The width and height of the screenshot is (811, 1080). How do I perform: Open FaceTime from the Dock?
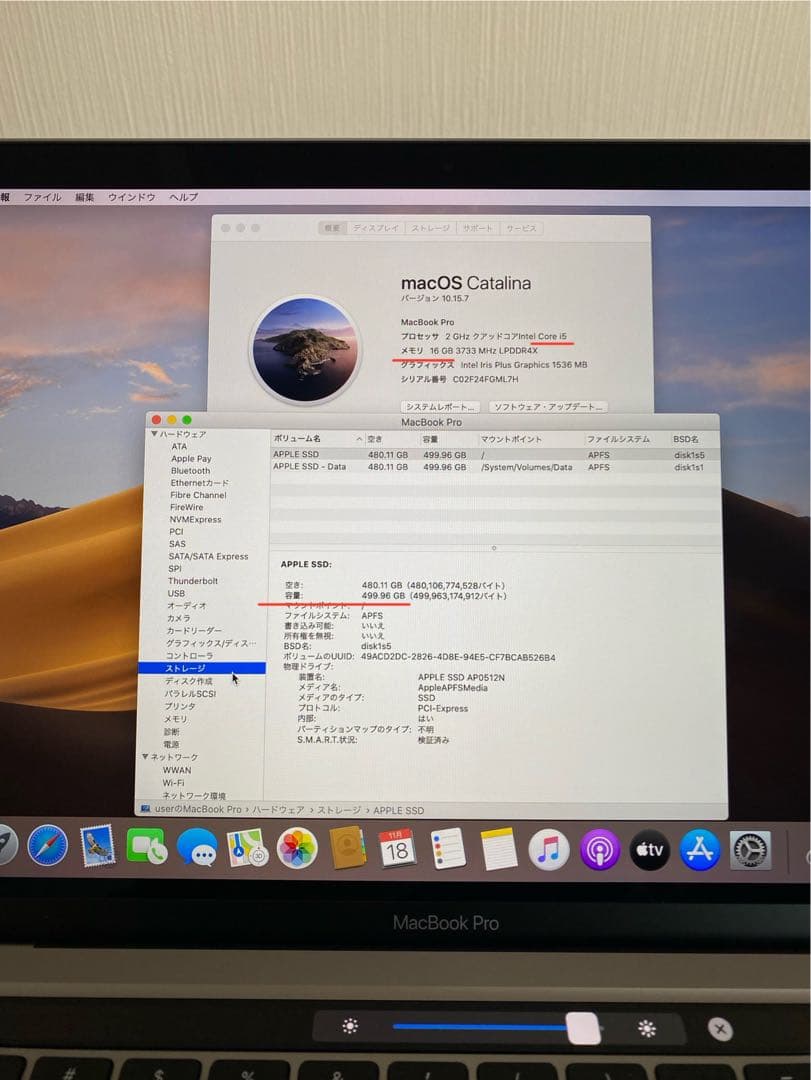click(148, 848)
